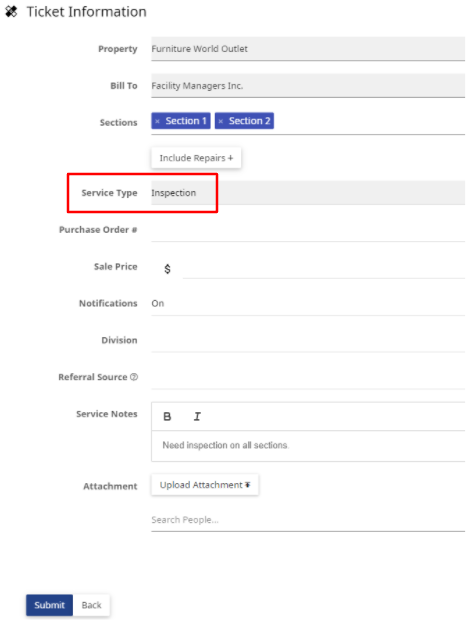Image resolution: width=466 pixels, height=621 pixels.
Task: Open the Service Type dropdown showing Inspection
Action: pos(308,193)
